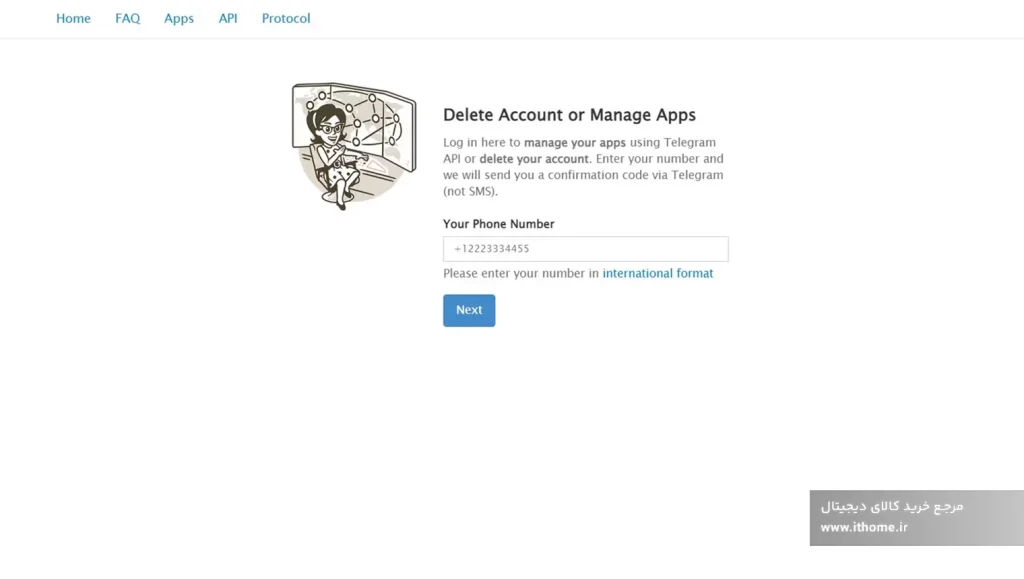Open the Protocol navigation link

point(286,18)
